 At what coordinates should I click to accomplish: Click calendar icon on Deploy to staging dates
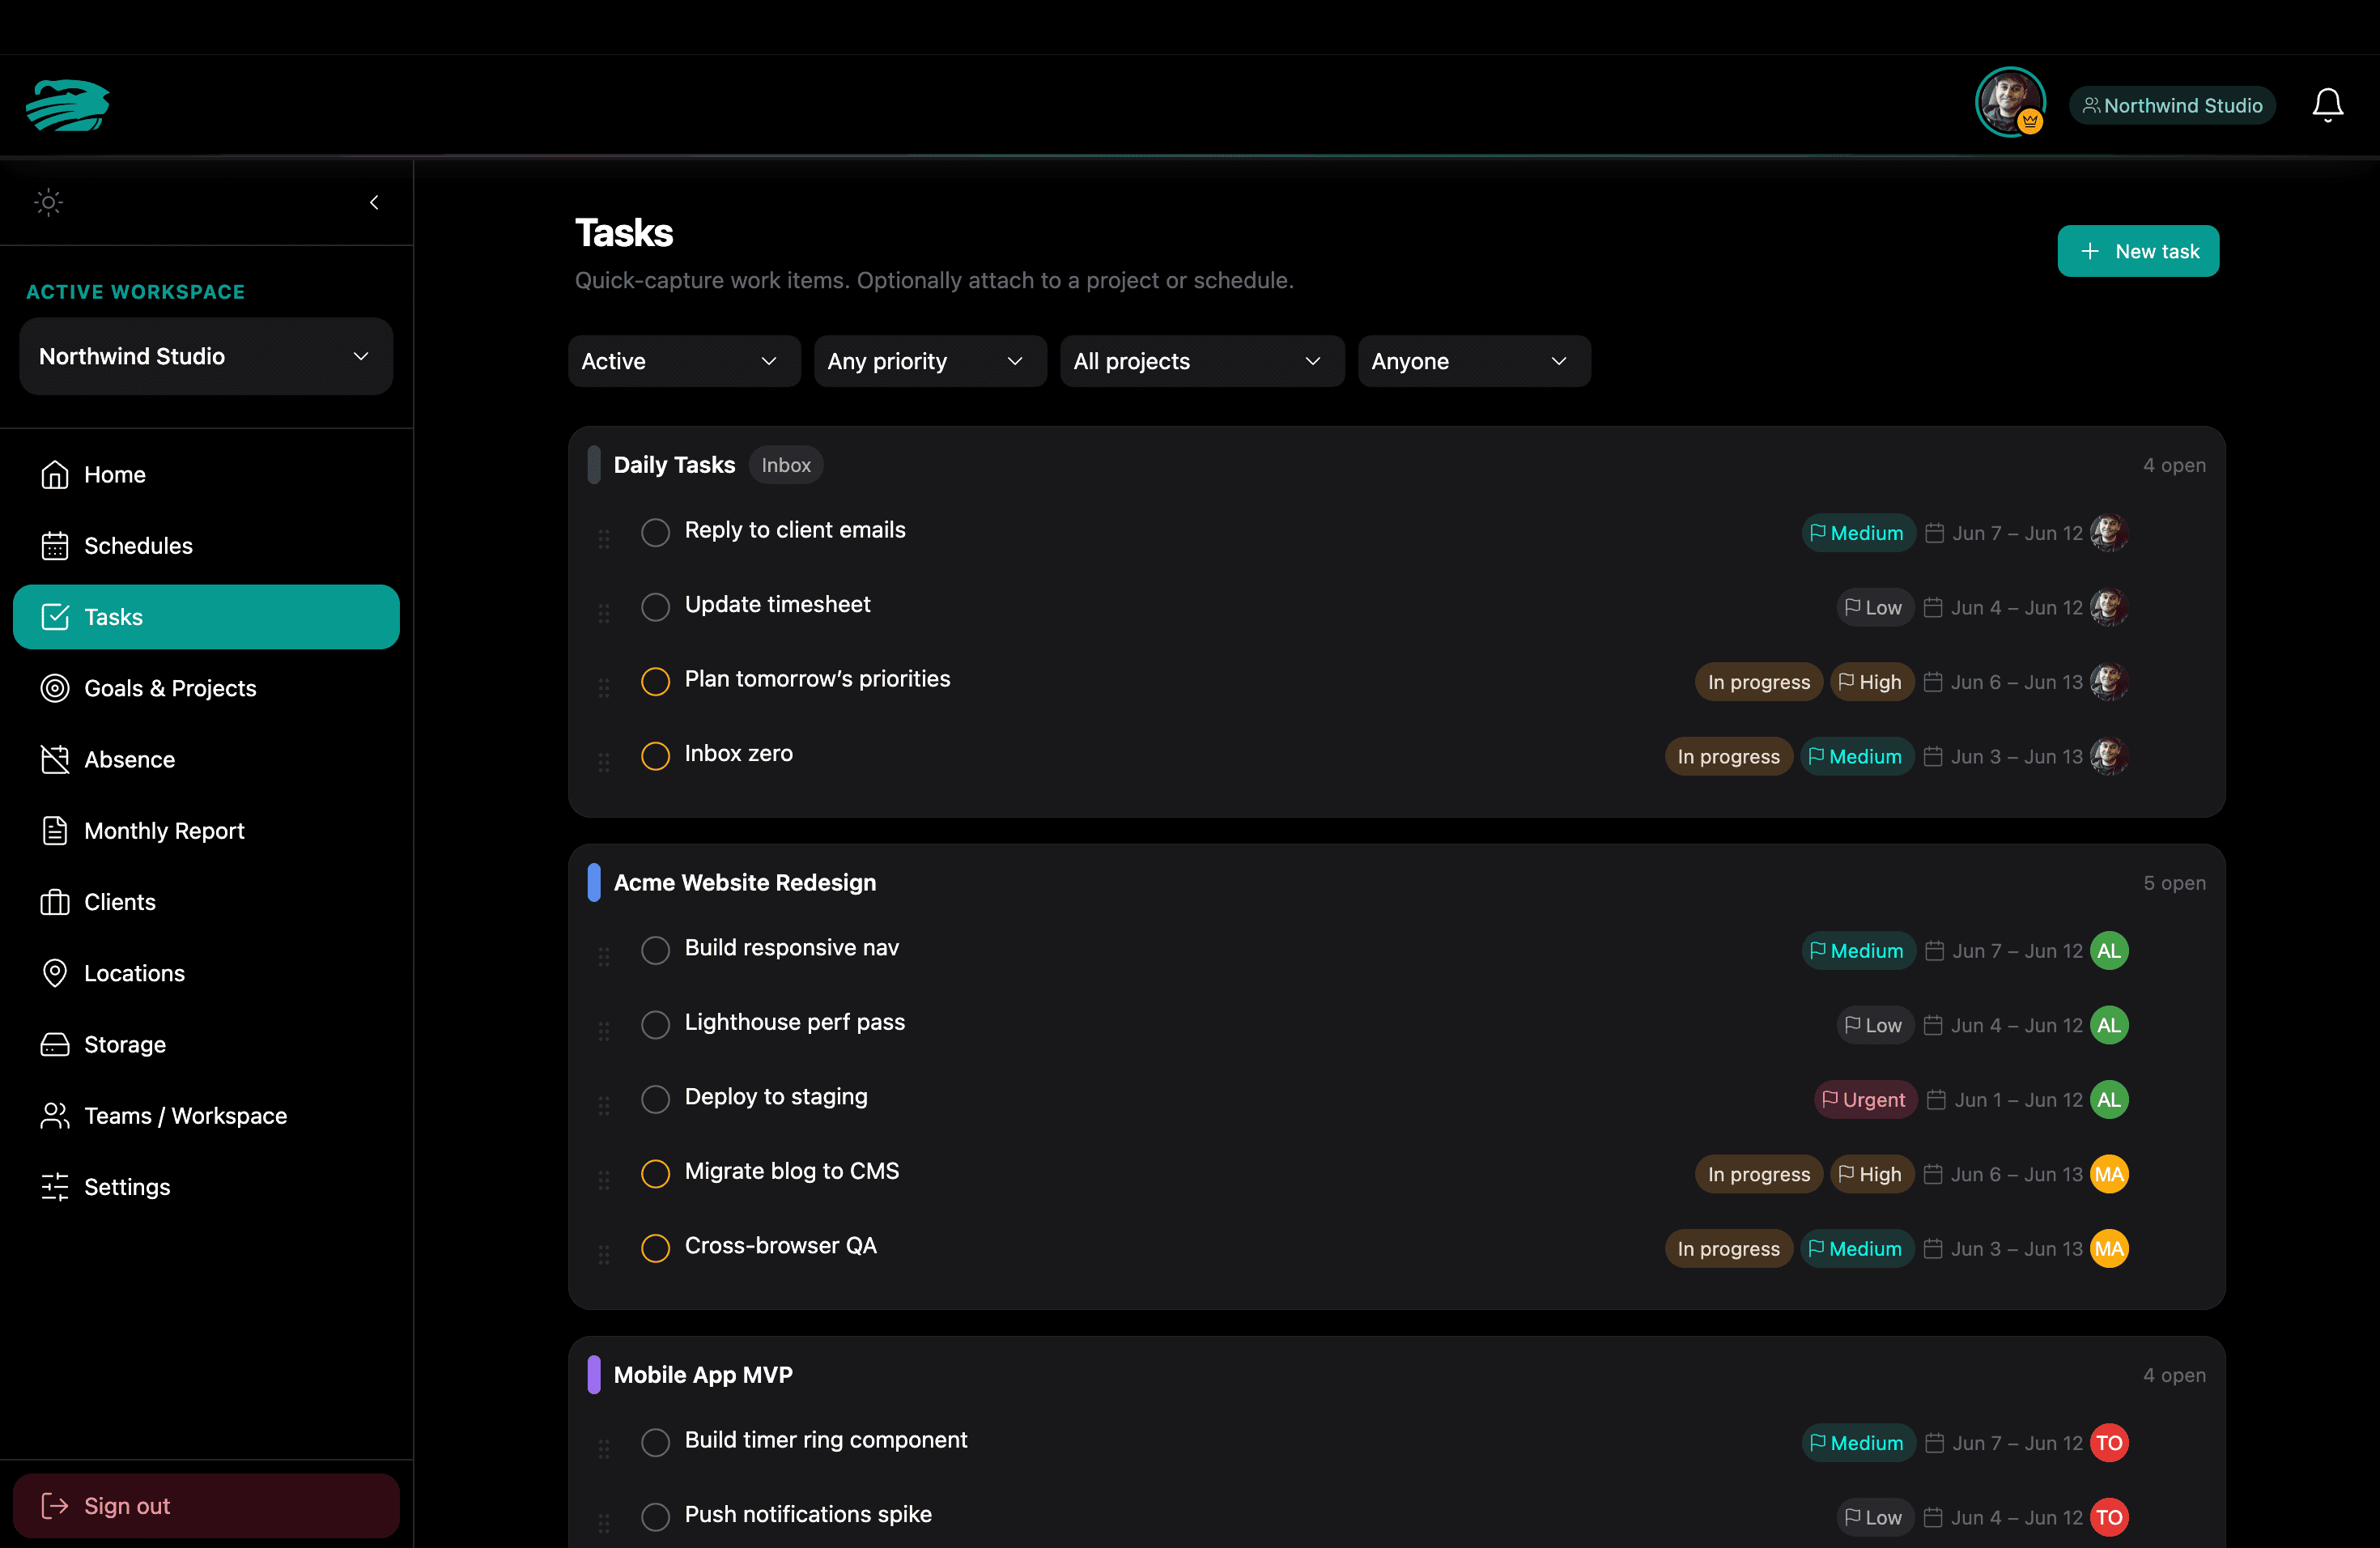tap(1936, 1100)
